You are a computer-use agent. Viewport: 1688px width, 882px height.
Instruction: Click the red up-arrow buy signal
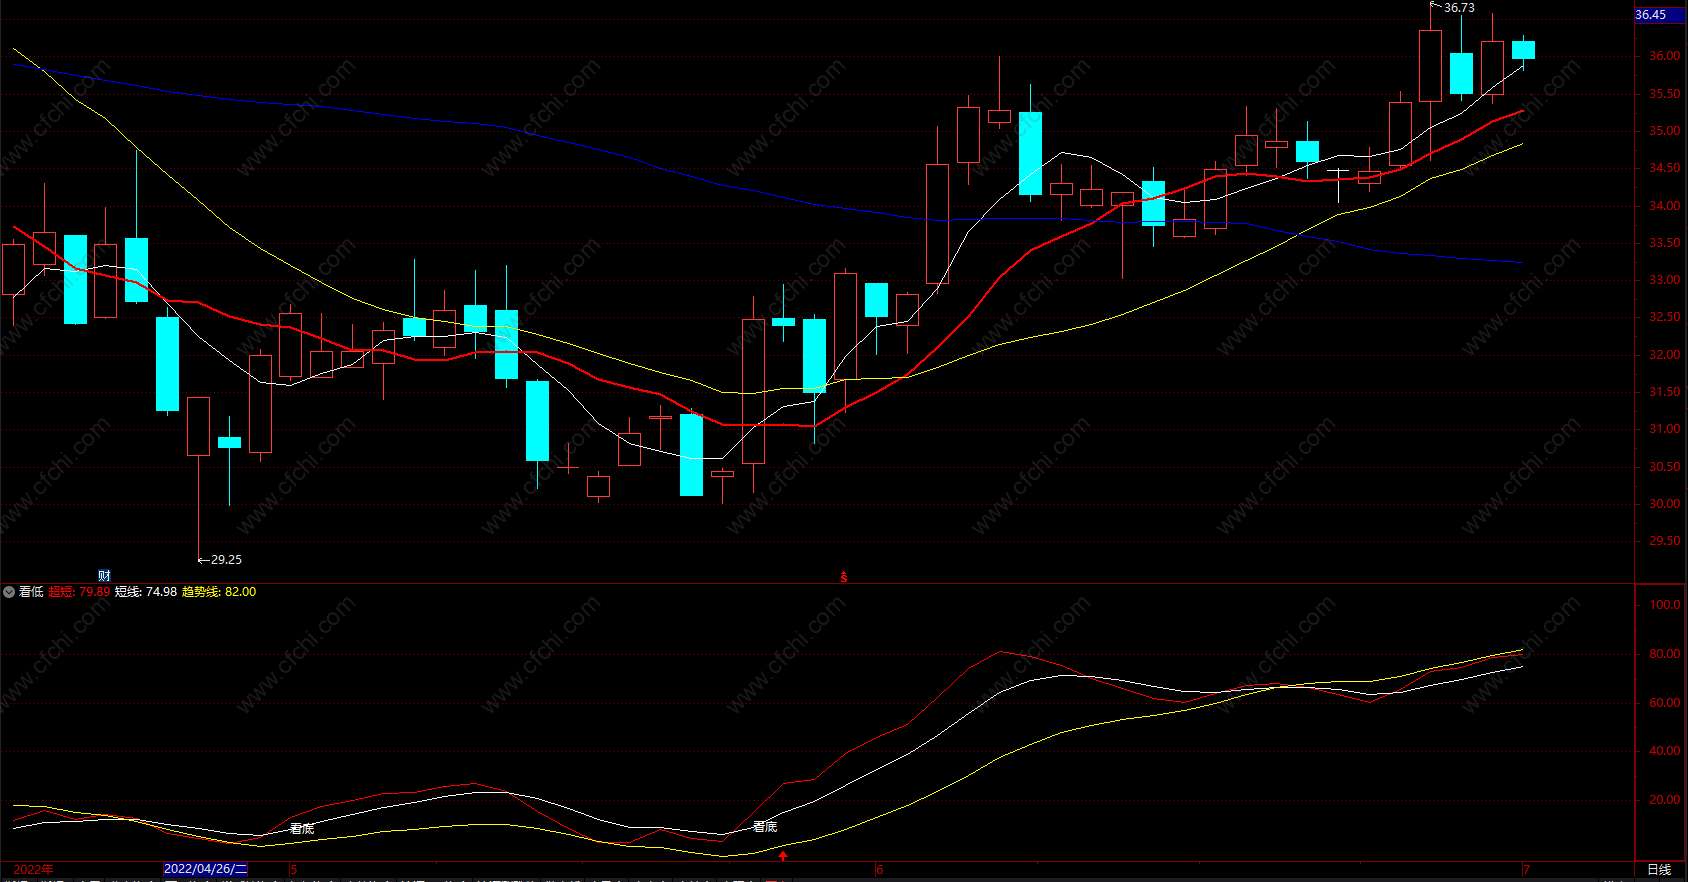click(783, 855)
